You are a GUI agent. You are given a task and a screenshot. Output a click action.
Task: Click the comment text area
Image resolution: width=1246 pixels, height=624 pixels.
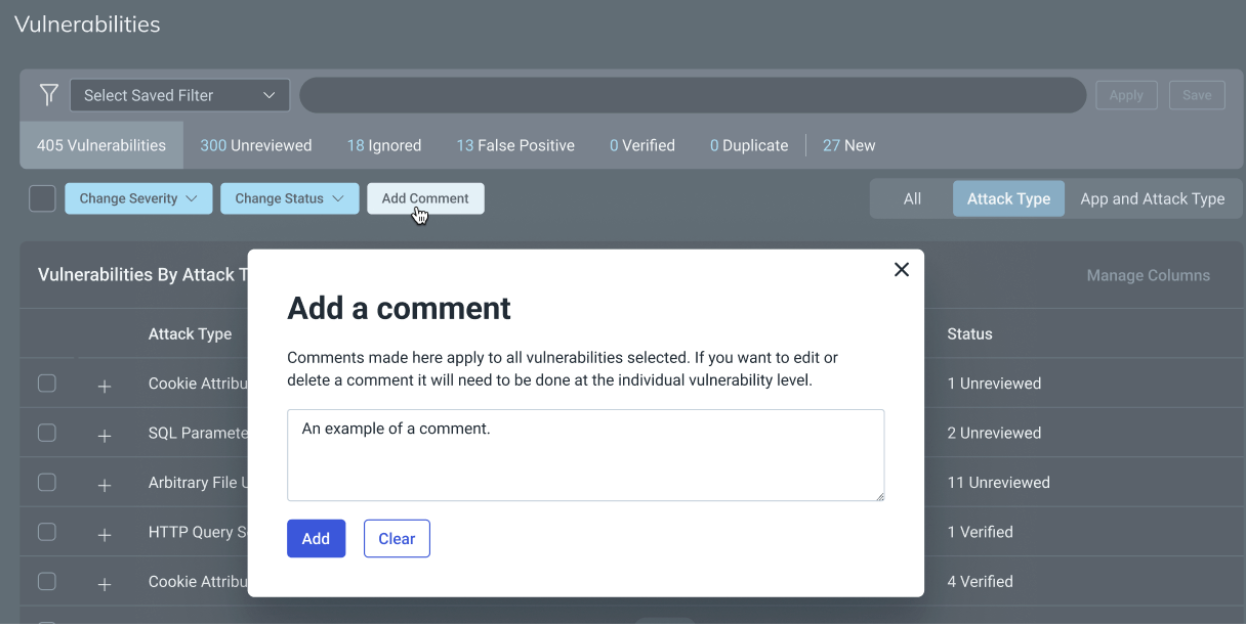coord(585,455)
